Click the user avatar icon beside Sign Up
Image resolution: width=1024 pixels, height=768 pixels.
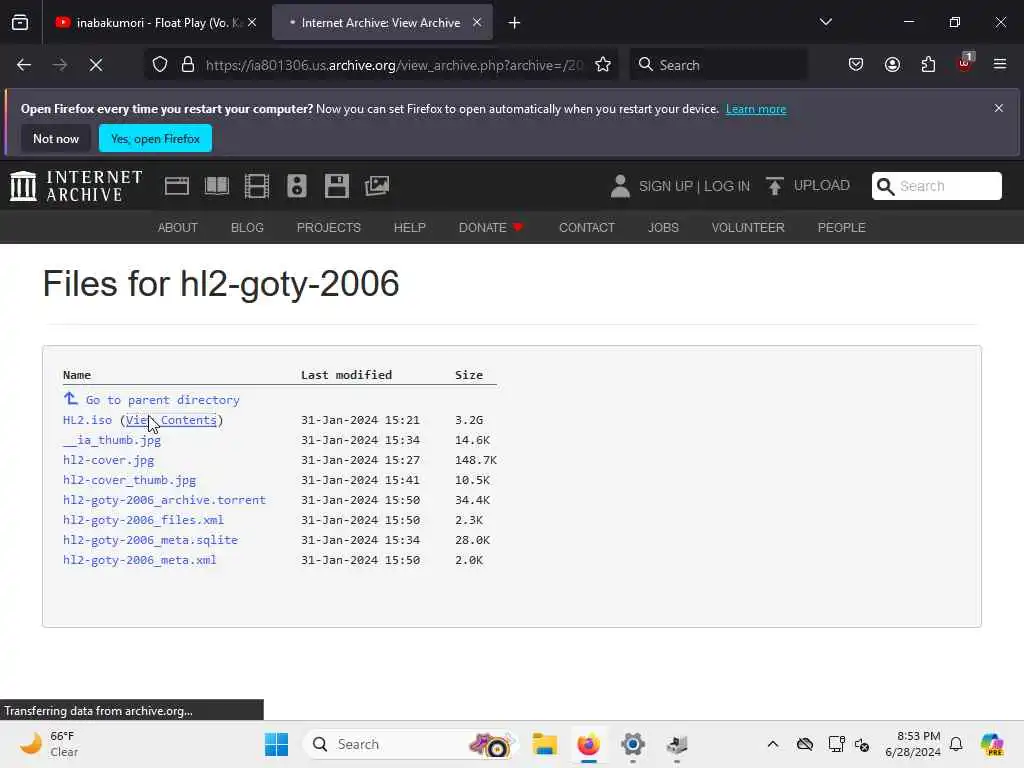point(620,186)
